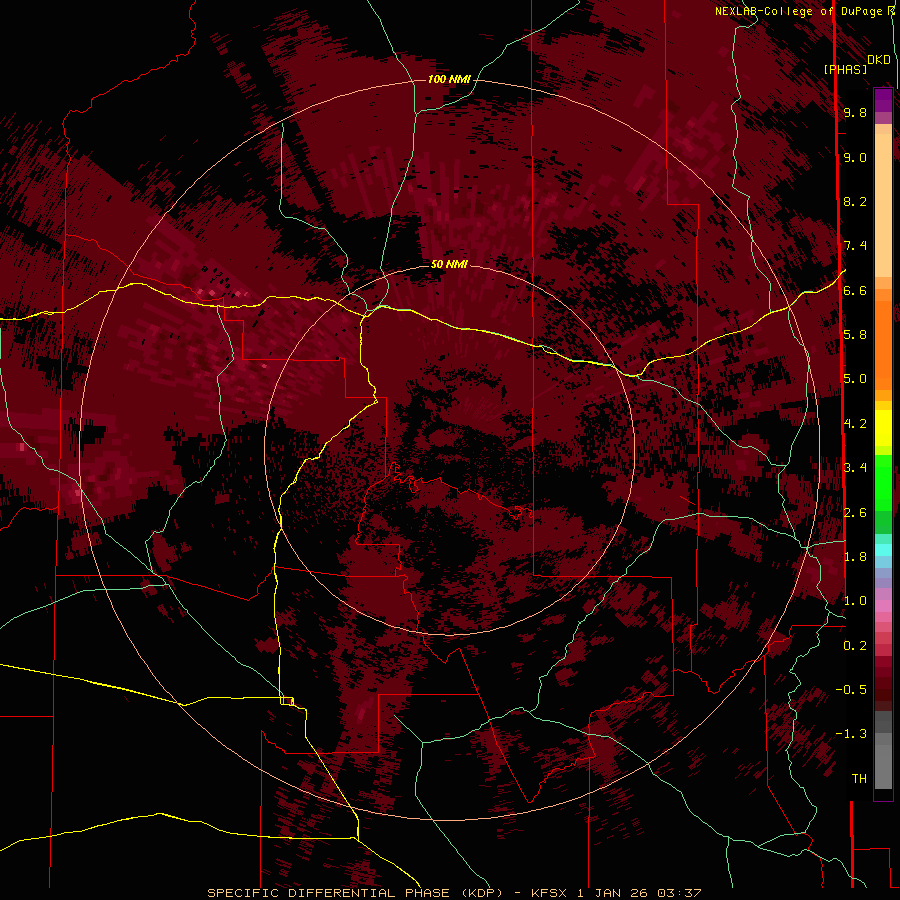Image resolution: width=900 pixels, height=900 pixels.
Task: Click the NEXLAB-College of DuPage credit text
Action: tap(800, 11)
